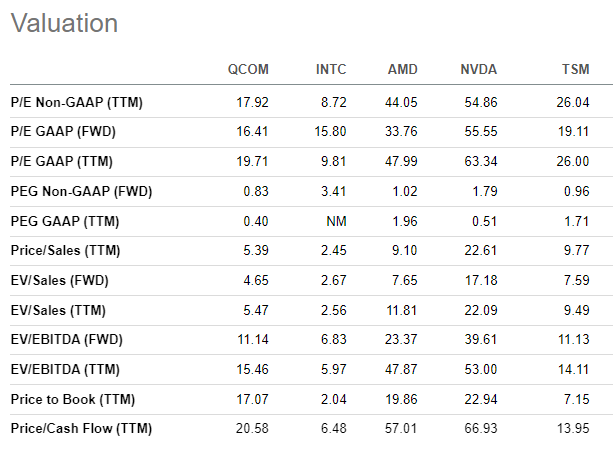Click the PEG Non-GAAP (FWD) label
613x455 pixels.
tap(81, 191)
